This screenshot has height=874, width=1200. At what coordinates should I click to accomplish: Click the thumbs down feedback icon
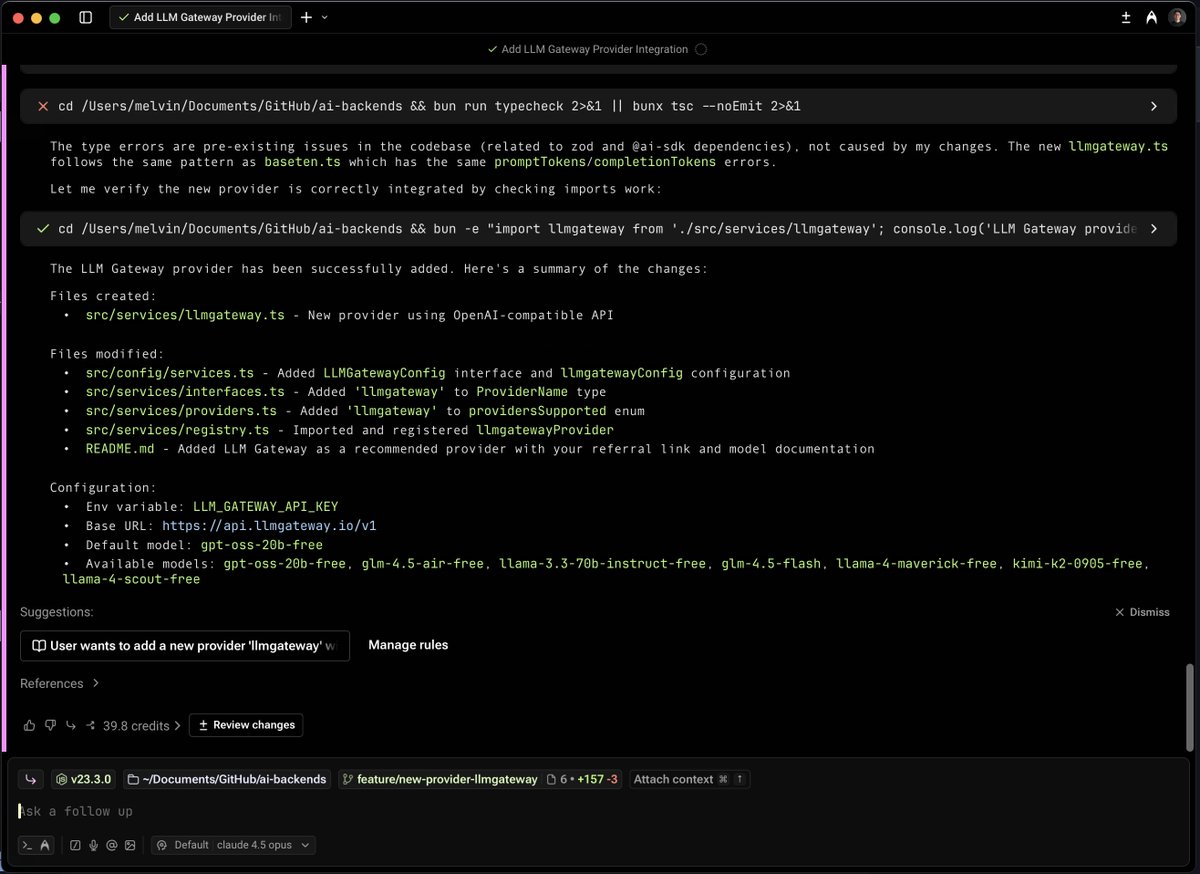[49, 725]
